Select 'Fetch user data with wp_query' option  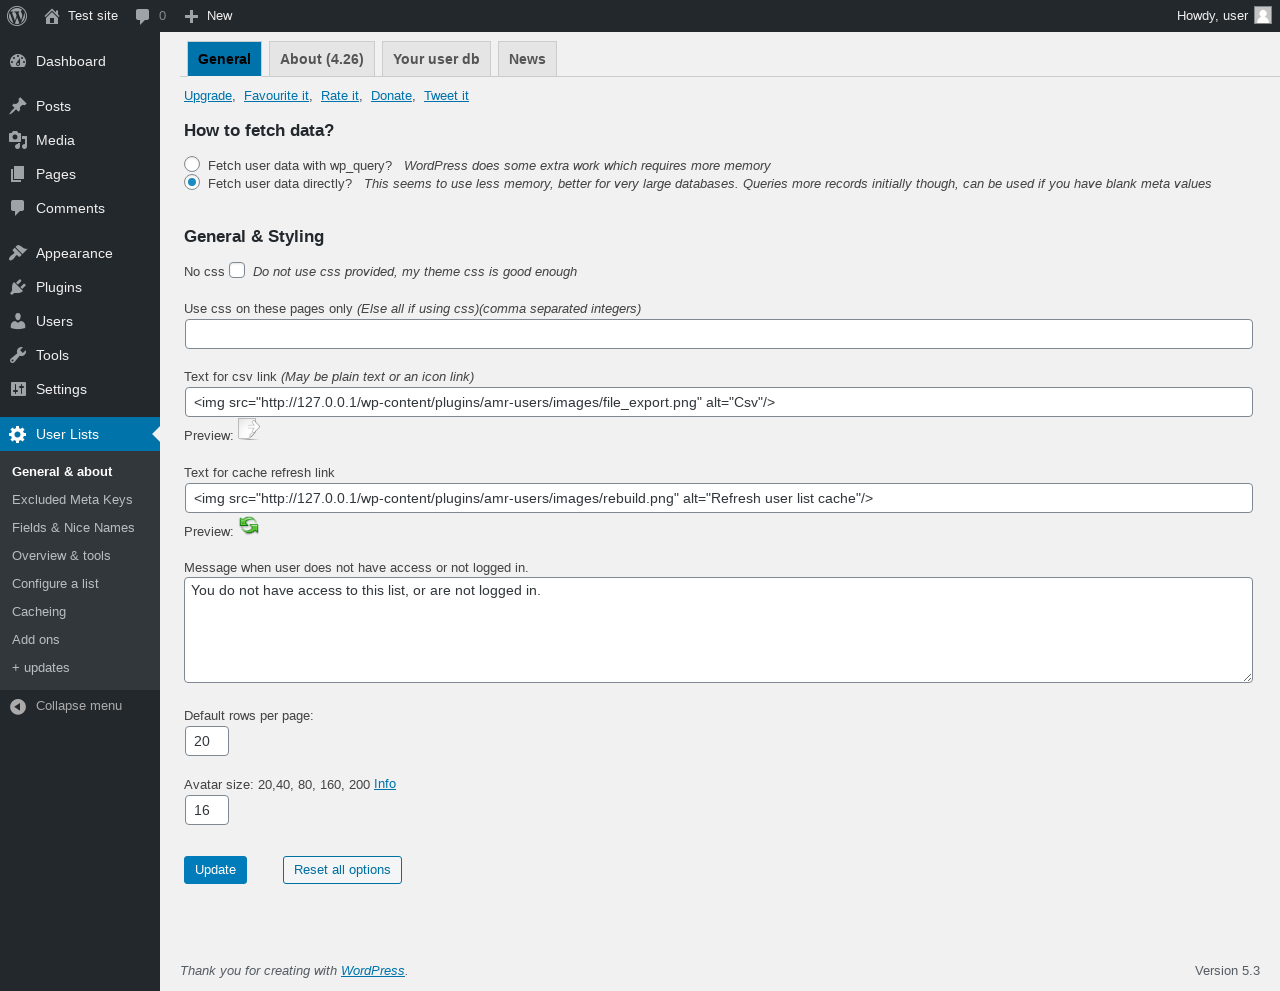(192, 164)
